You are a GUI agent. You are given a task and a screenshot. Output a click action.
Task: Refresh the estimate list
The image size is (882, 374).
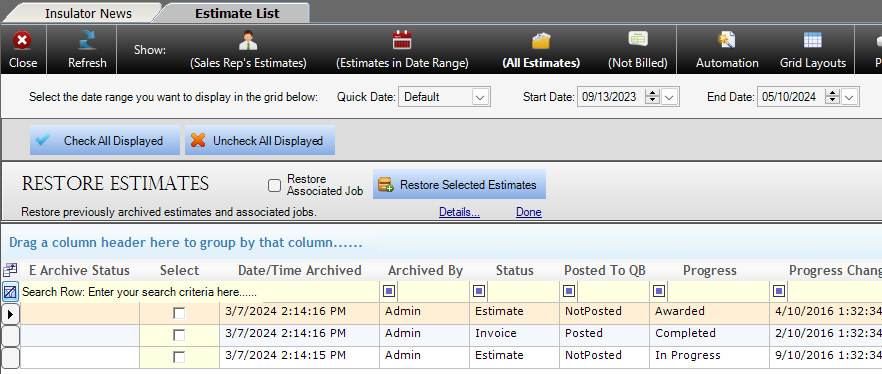click(x=87, y=49)
